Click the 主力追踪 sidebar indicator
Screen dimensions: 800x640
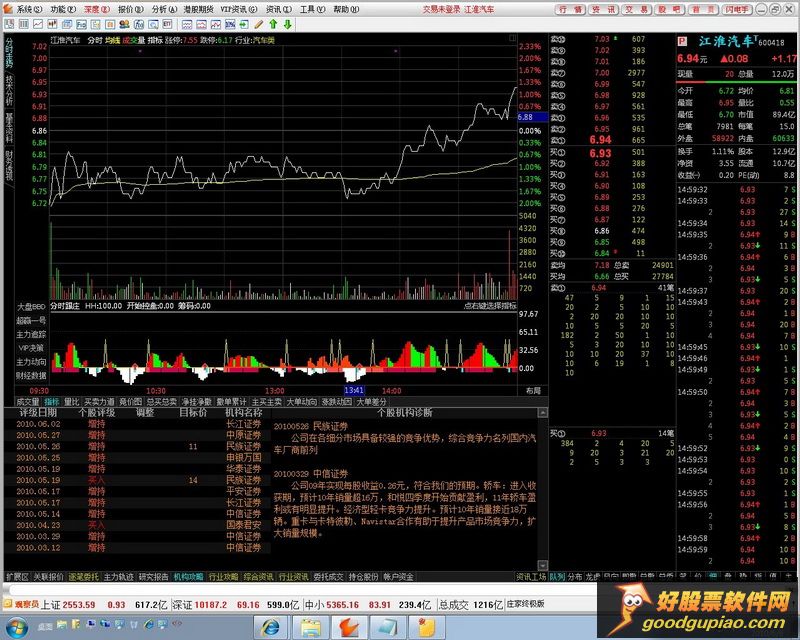(31, 334)
